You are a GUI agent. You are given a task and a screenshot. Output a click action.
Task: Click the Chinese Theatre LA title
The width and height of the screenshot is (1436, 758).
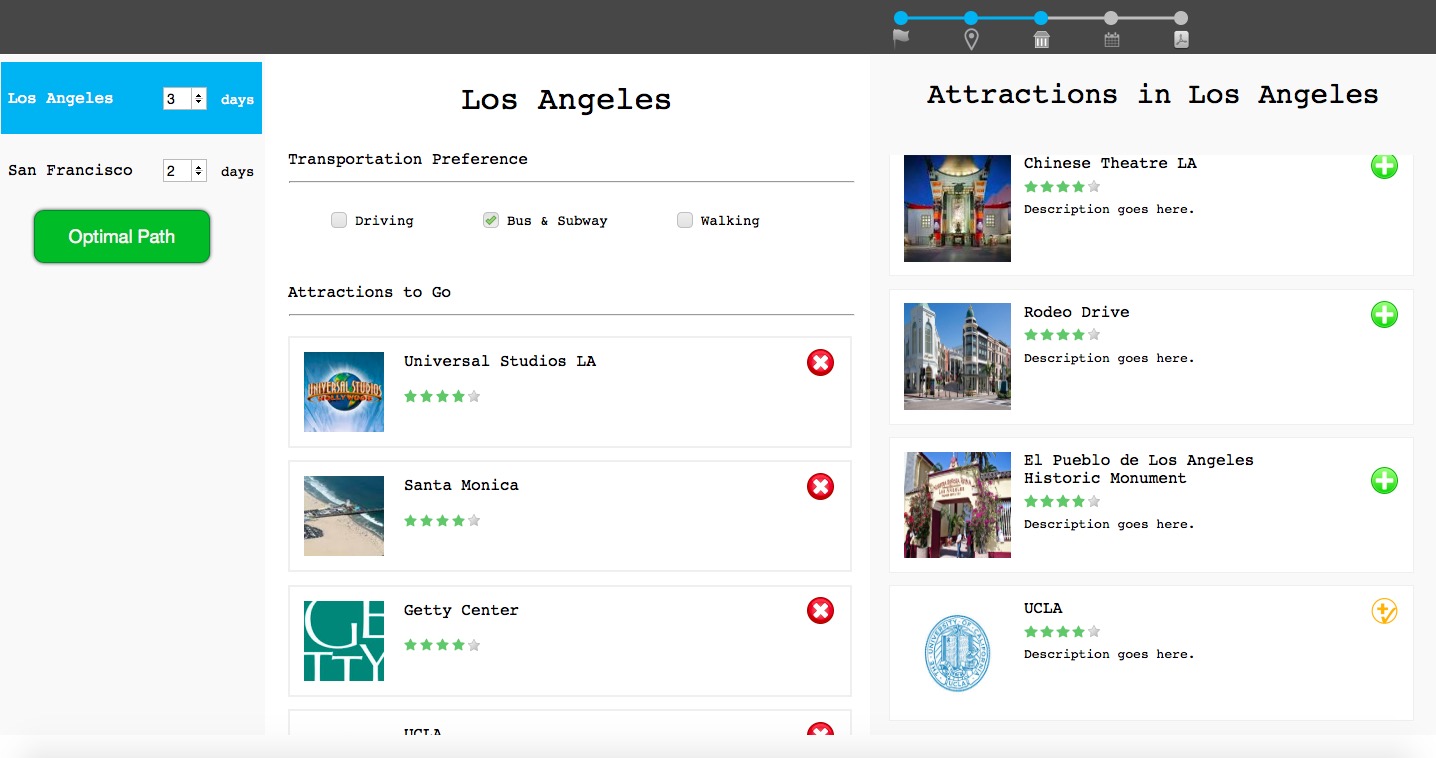click(x=1110, y=163)
